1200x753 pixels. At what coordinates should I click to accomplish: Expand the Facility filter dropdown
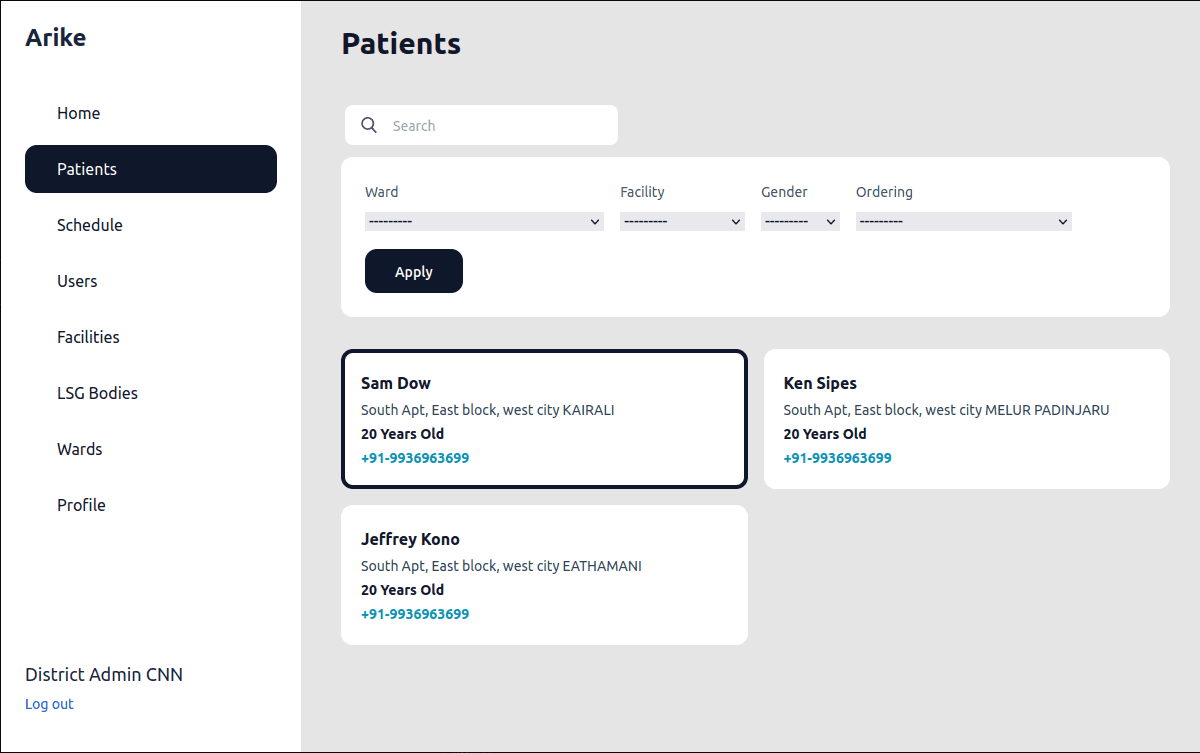tap(682, 222)
